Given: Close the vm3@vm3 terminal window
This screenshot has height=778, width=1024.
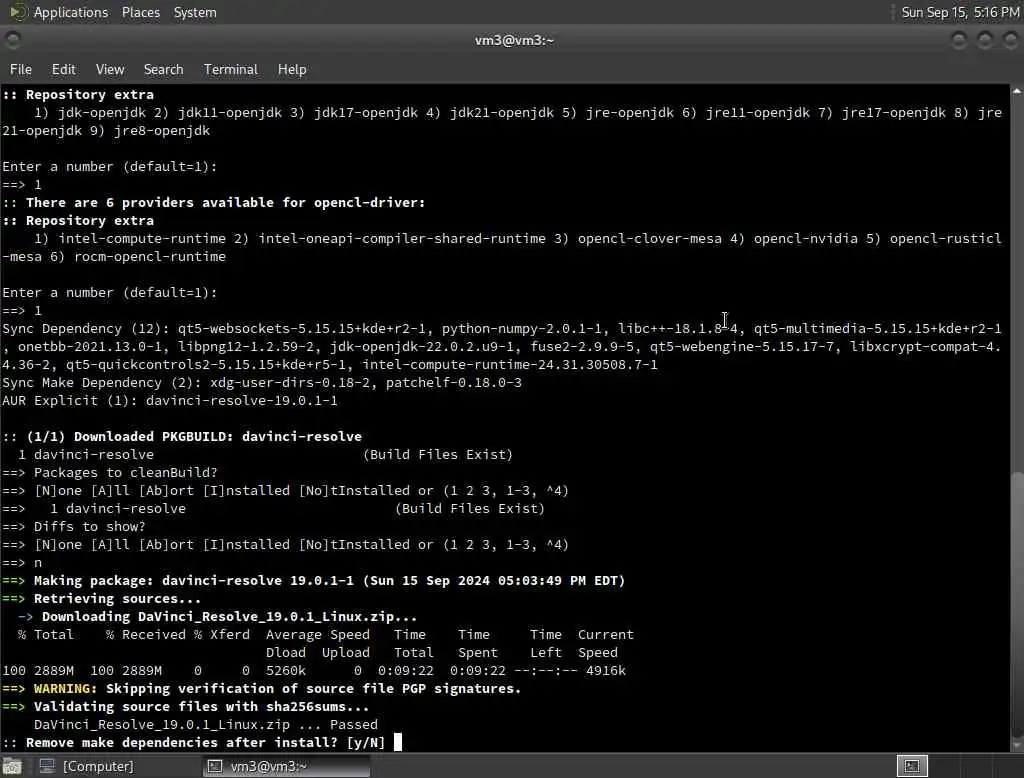Looking at the screenshot, I should pos(1010,41).
